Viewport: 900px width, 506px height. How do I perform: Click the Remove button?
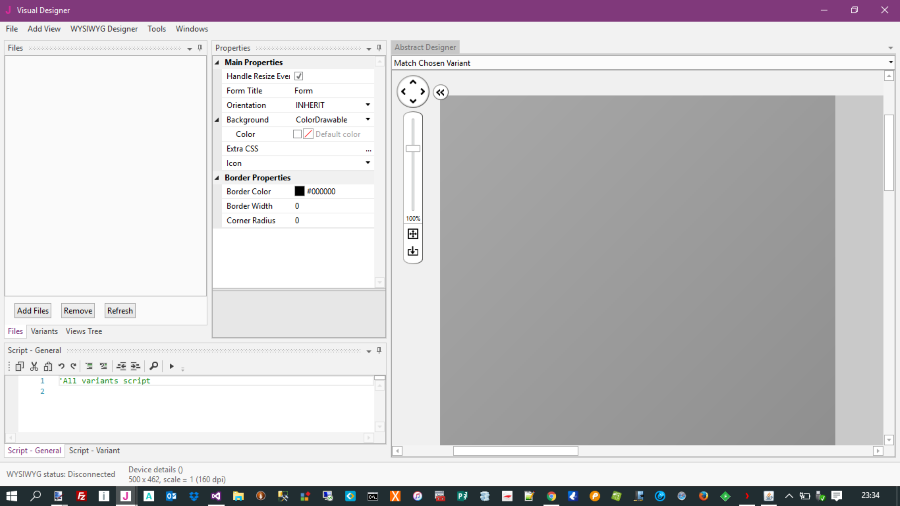[77, 310]
